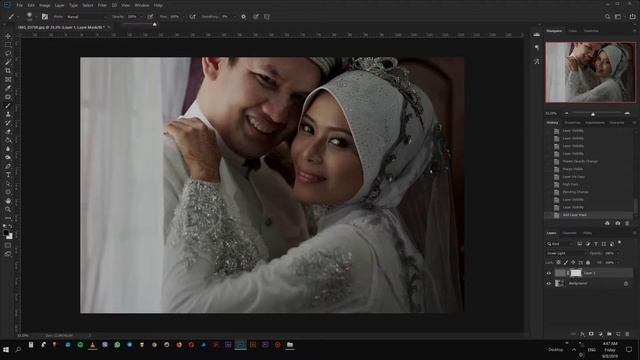640x360 pixels.
Task: Open the Window menu
Action: point(142,5)
